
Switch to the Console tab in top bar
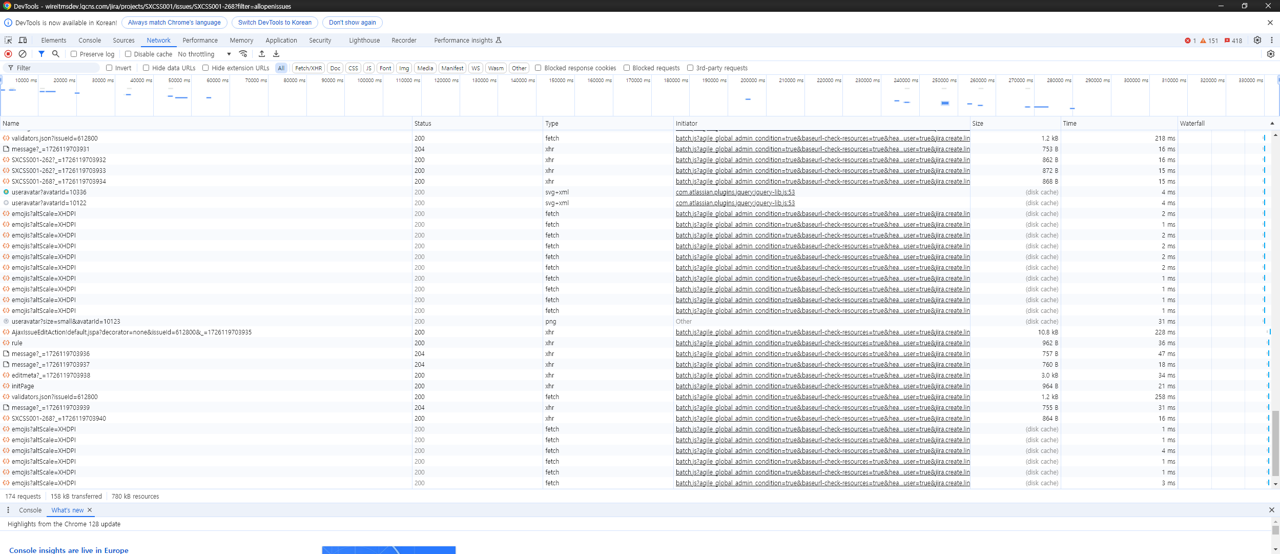(x=90, y=41)
